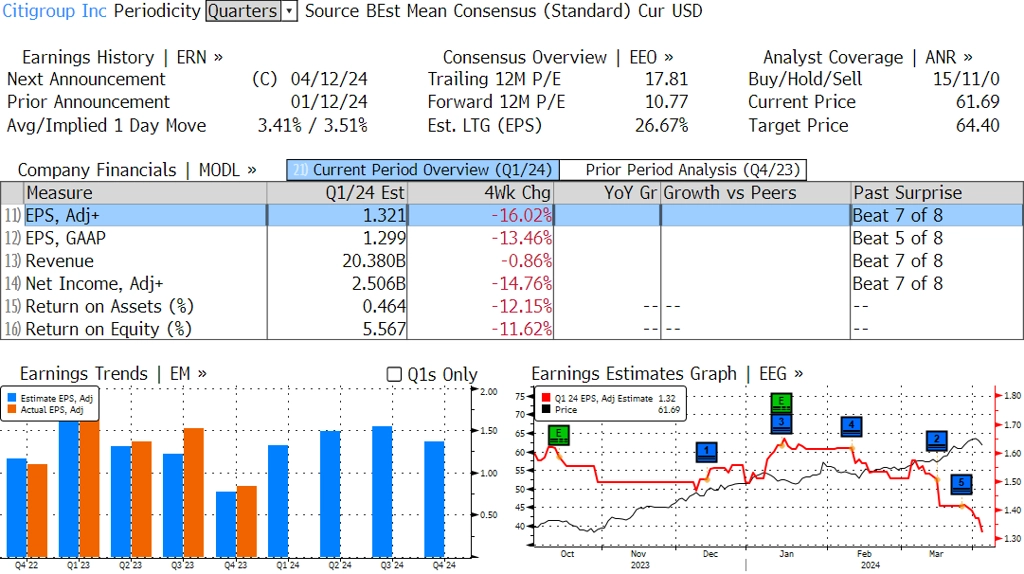Screen dimensions: 1024x574
Task: Select the Revenue measure row
Action: point(512,261)
